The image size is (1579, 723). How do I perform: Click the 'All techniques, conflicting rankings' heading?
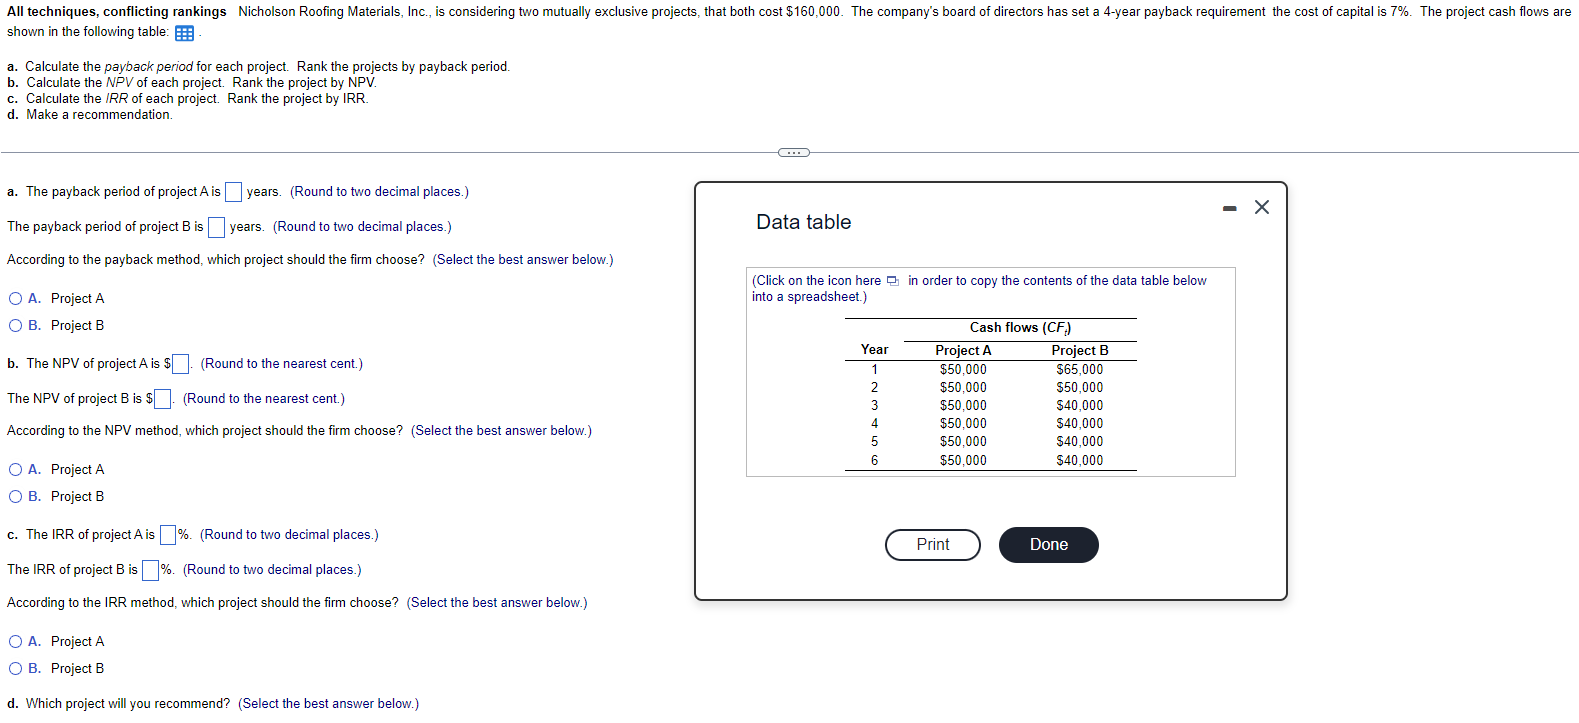tap(117, 12)
